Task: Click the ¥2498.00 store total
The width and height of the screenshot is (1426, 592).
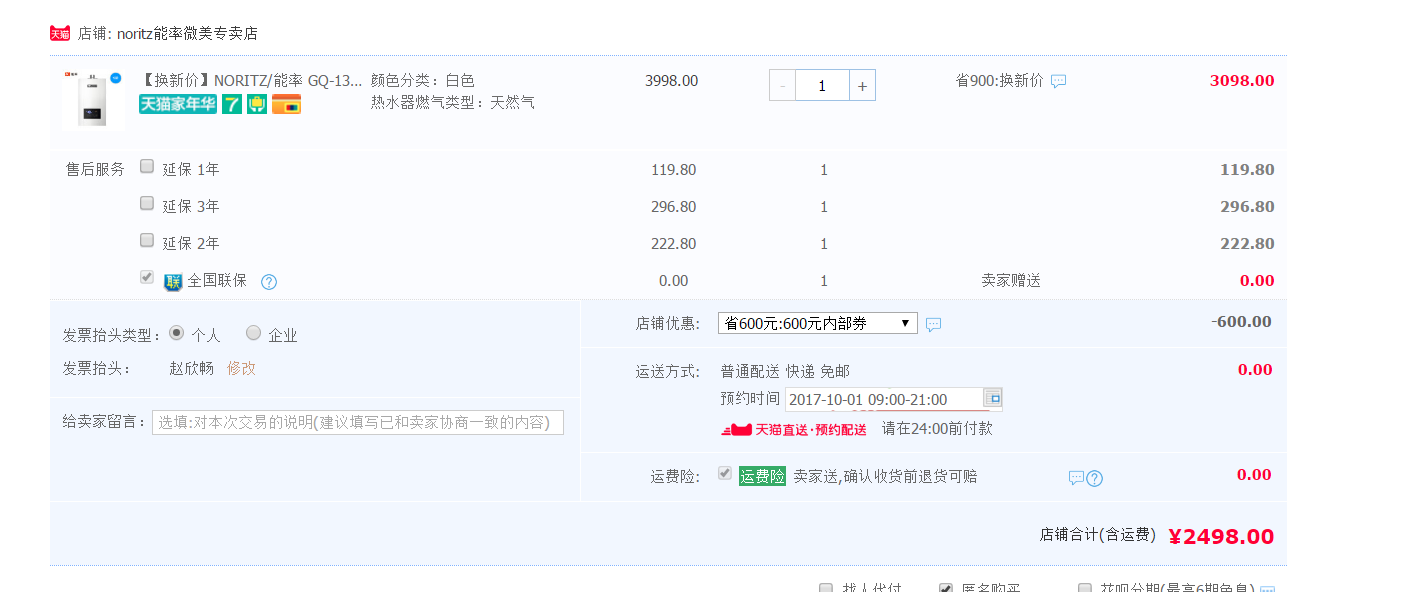Action: click(1221, 537)
